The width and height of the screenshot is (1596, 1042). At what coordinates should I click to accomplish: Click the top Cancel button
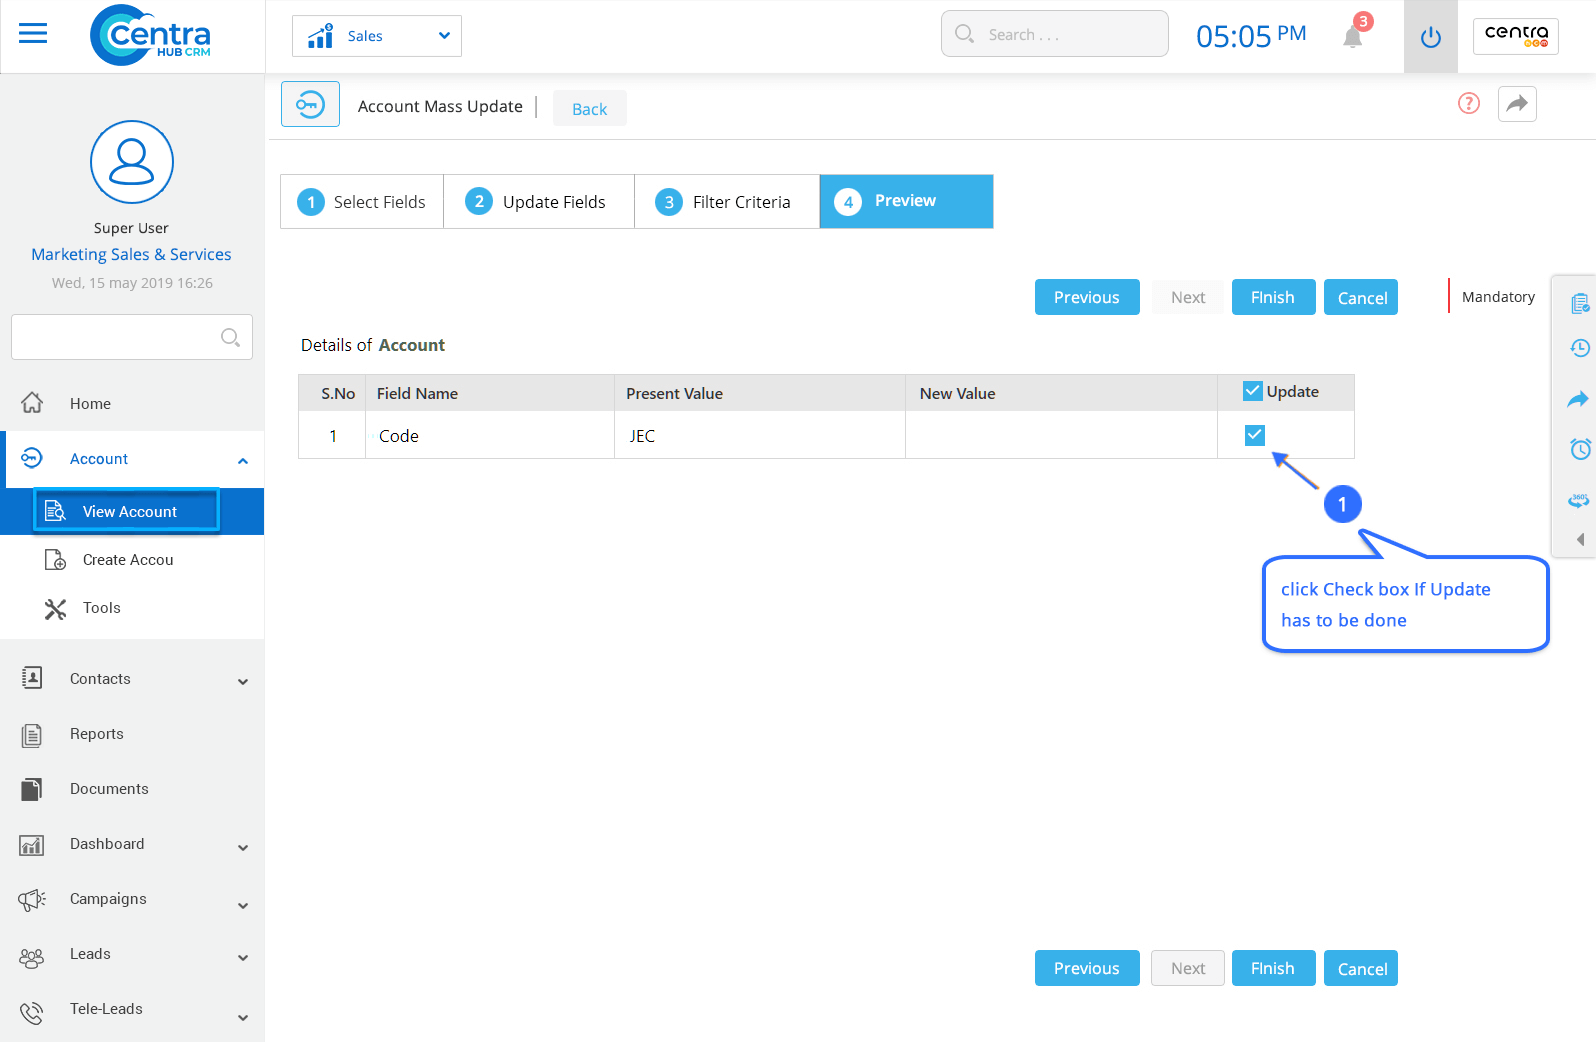1361,297
